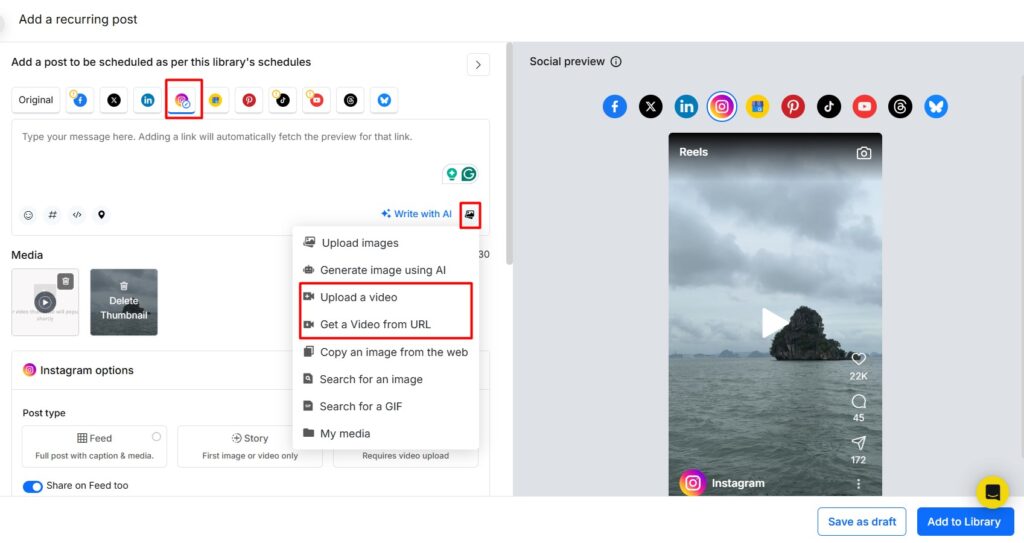This screenshot has height=543, width=1024.
Task: Show Bluesky in Social preview
Action: click(x=936, y=106)
